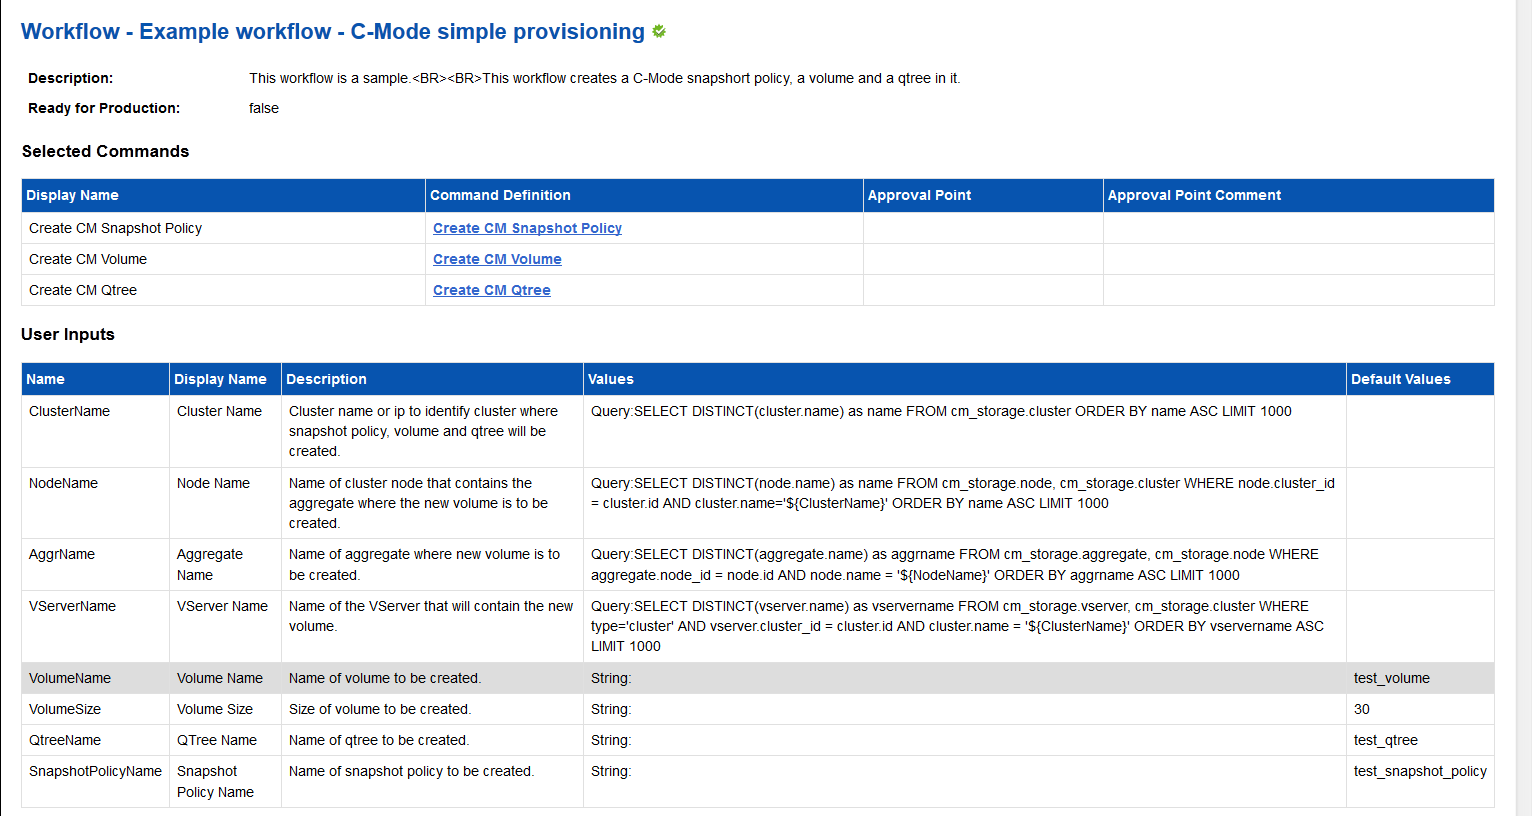Click the AggrName row name cell
The height and width of the screenshot is (816, 1532).
(62, 554)
